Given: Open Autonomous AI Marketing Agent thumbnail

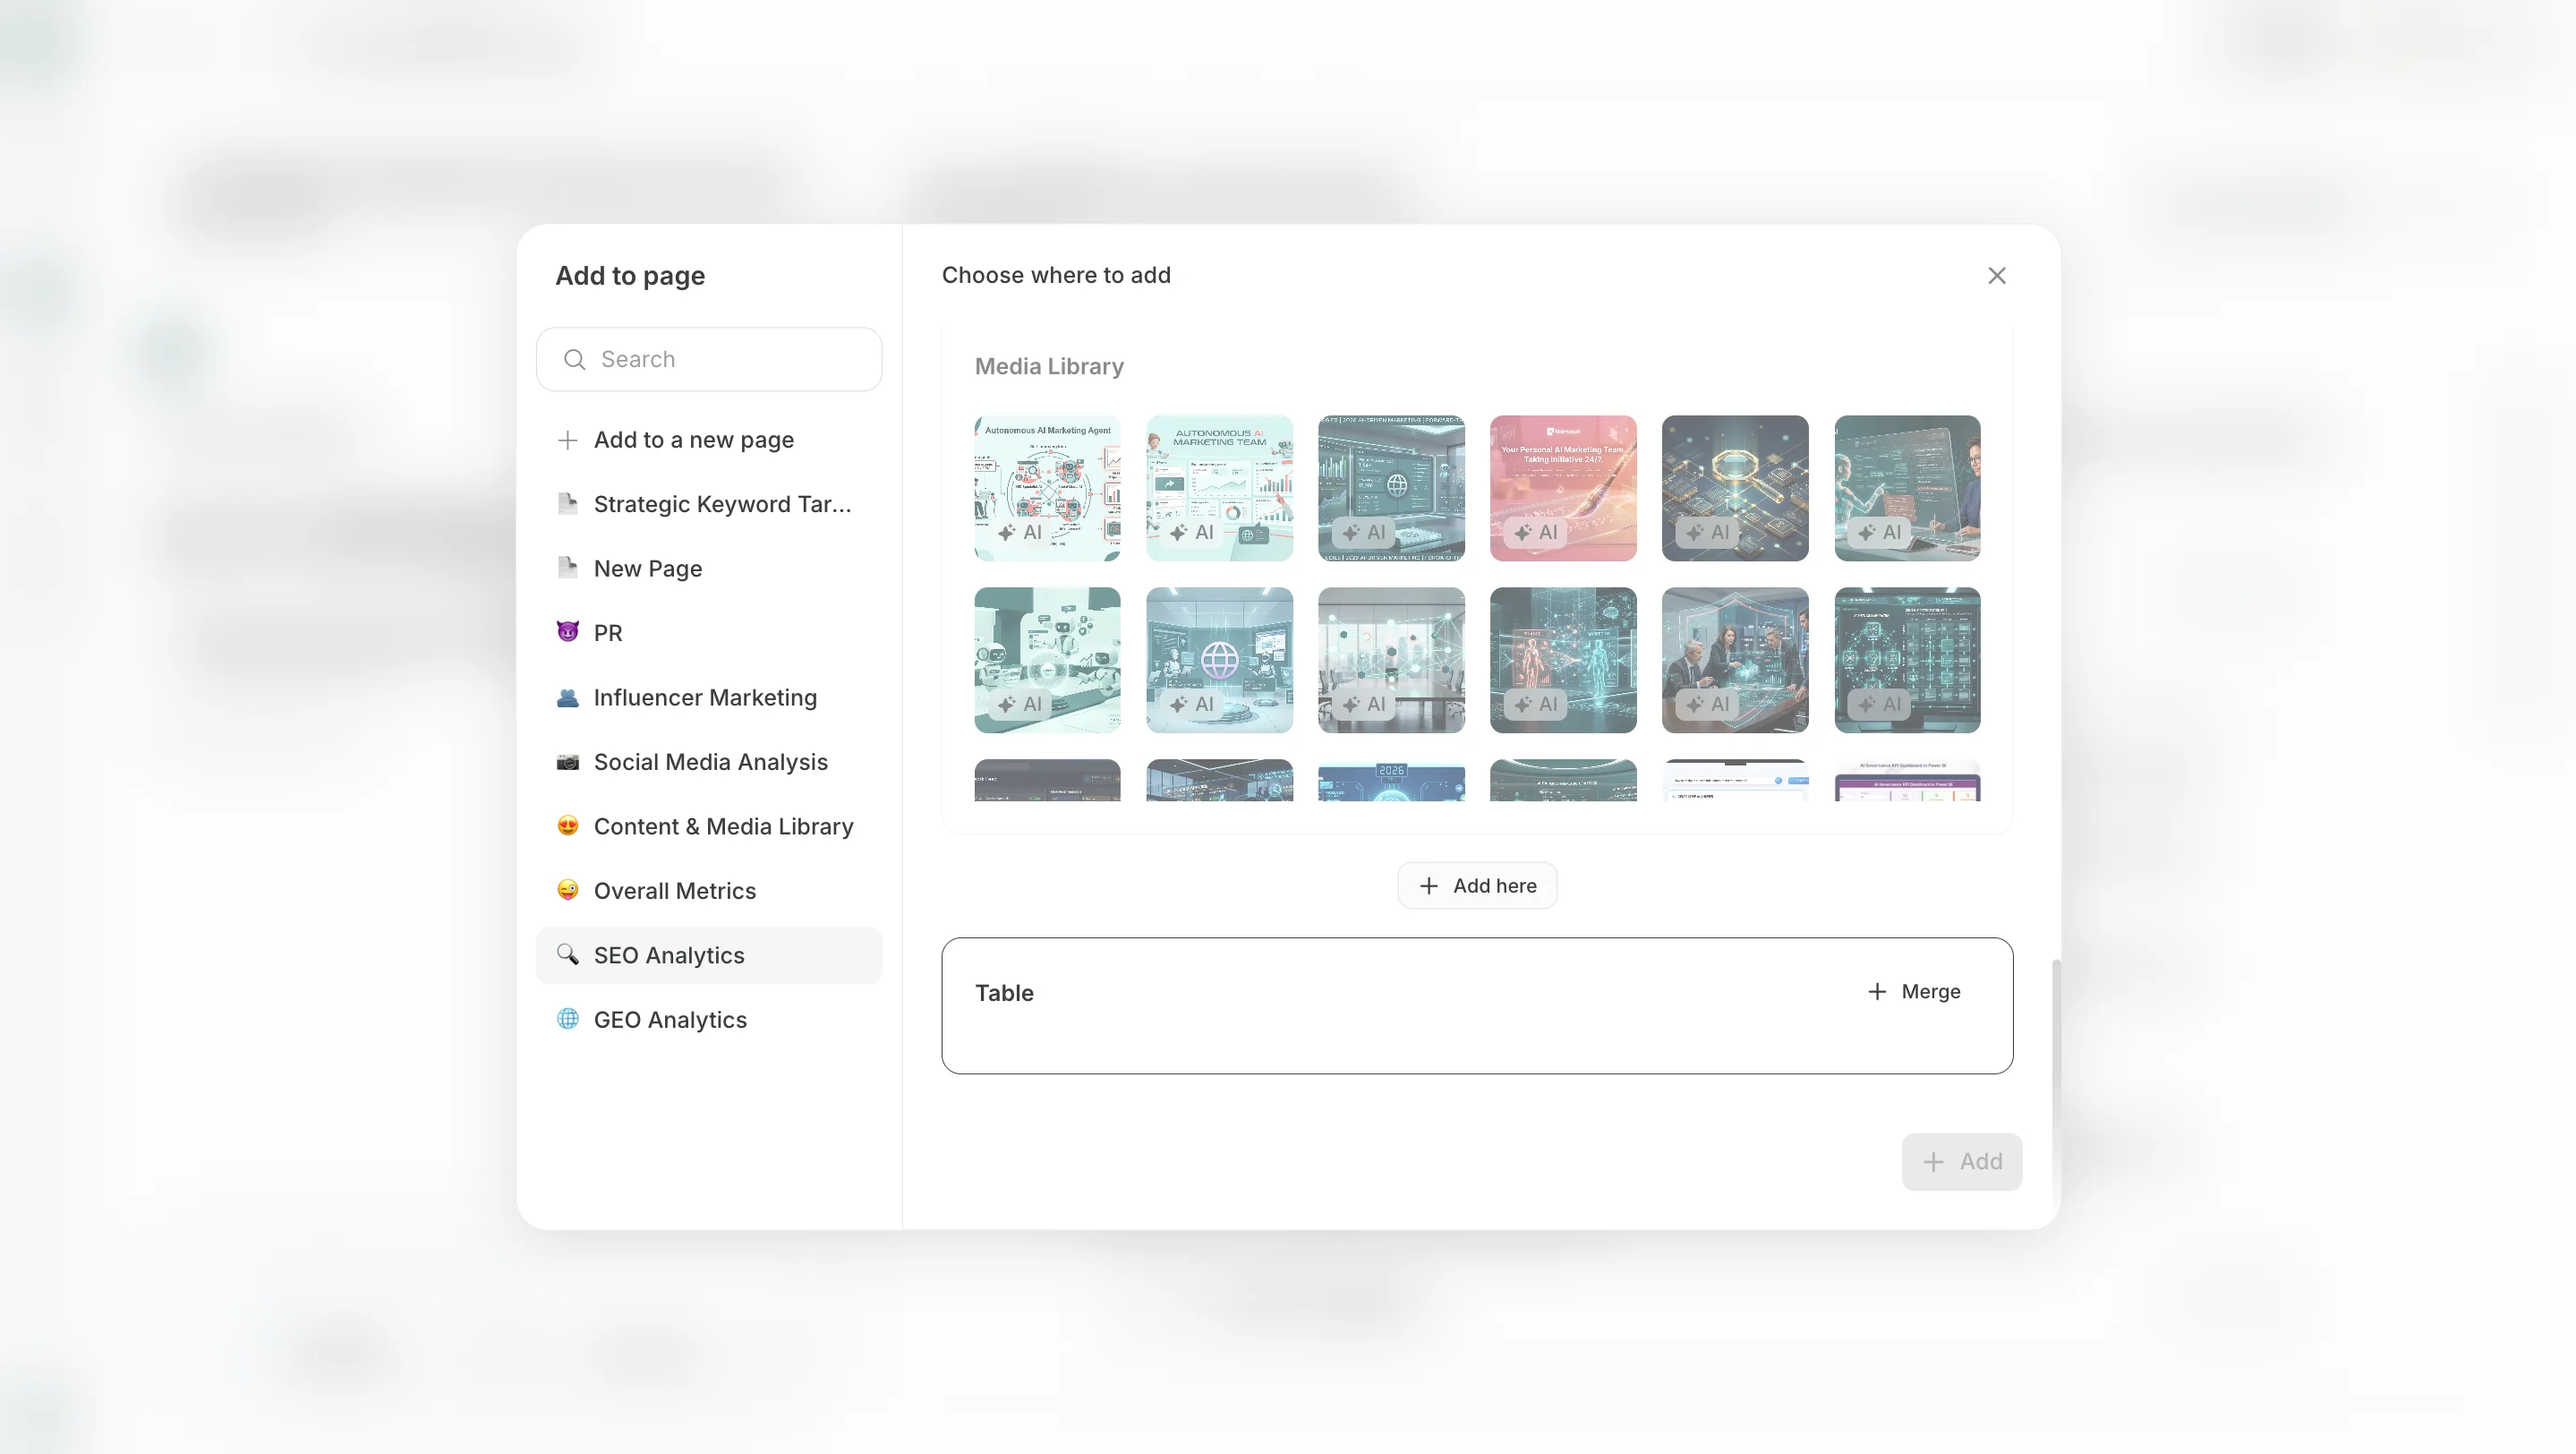Looking at the screenshot, I should tap(1047, 488).
